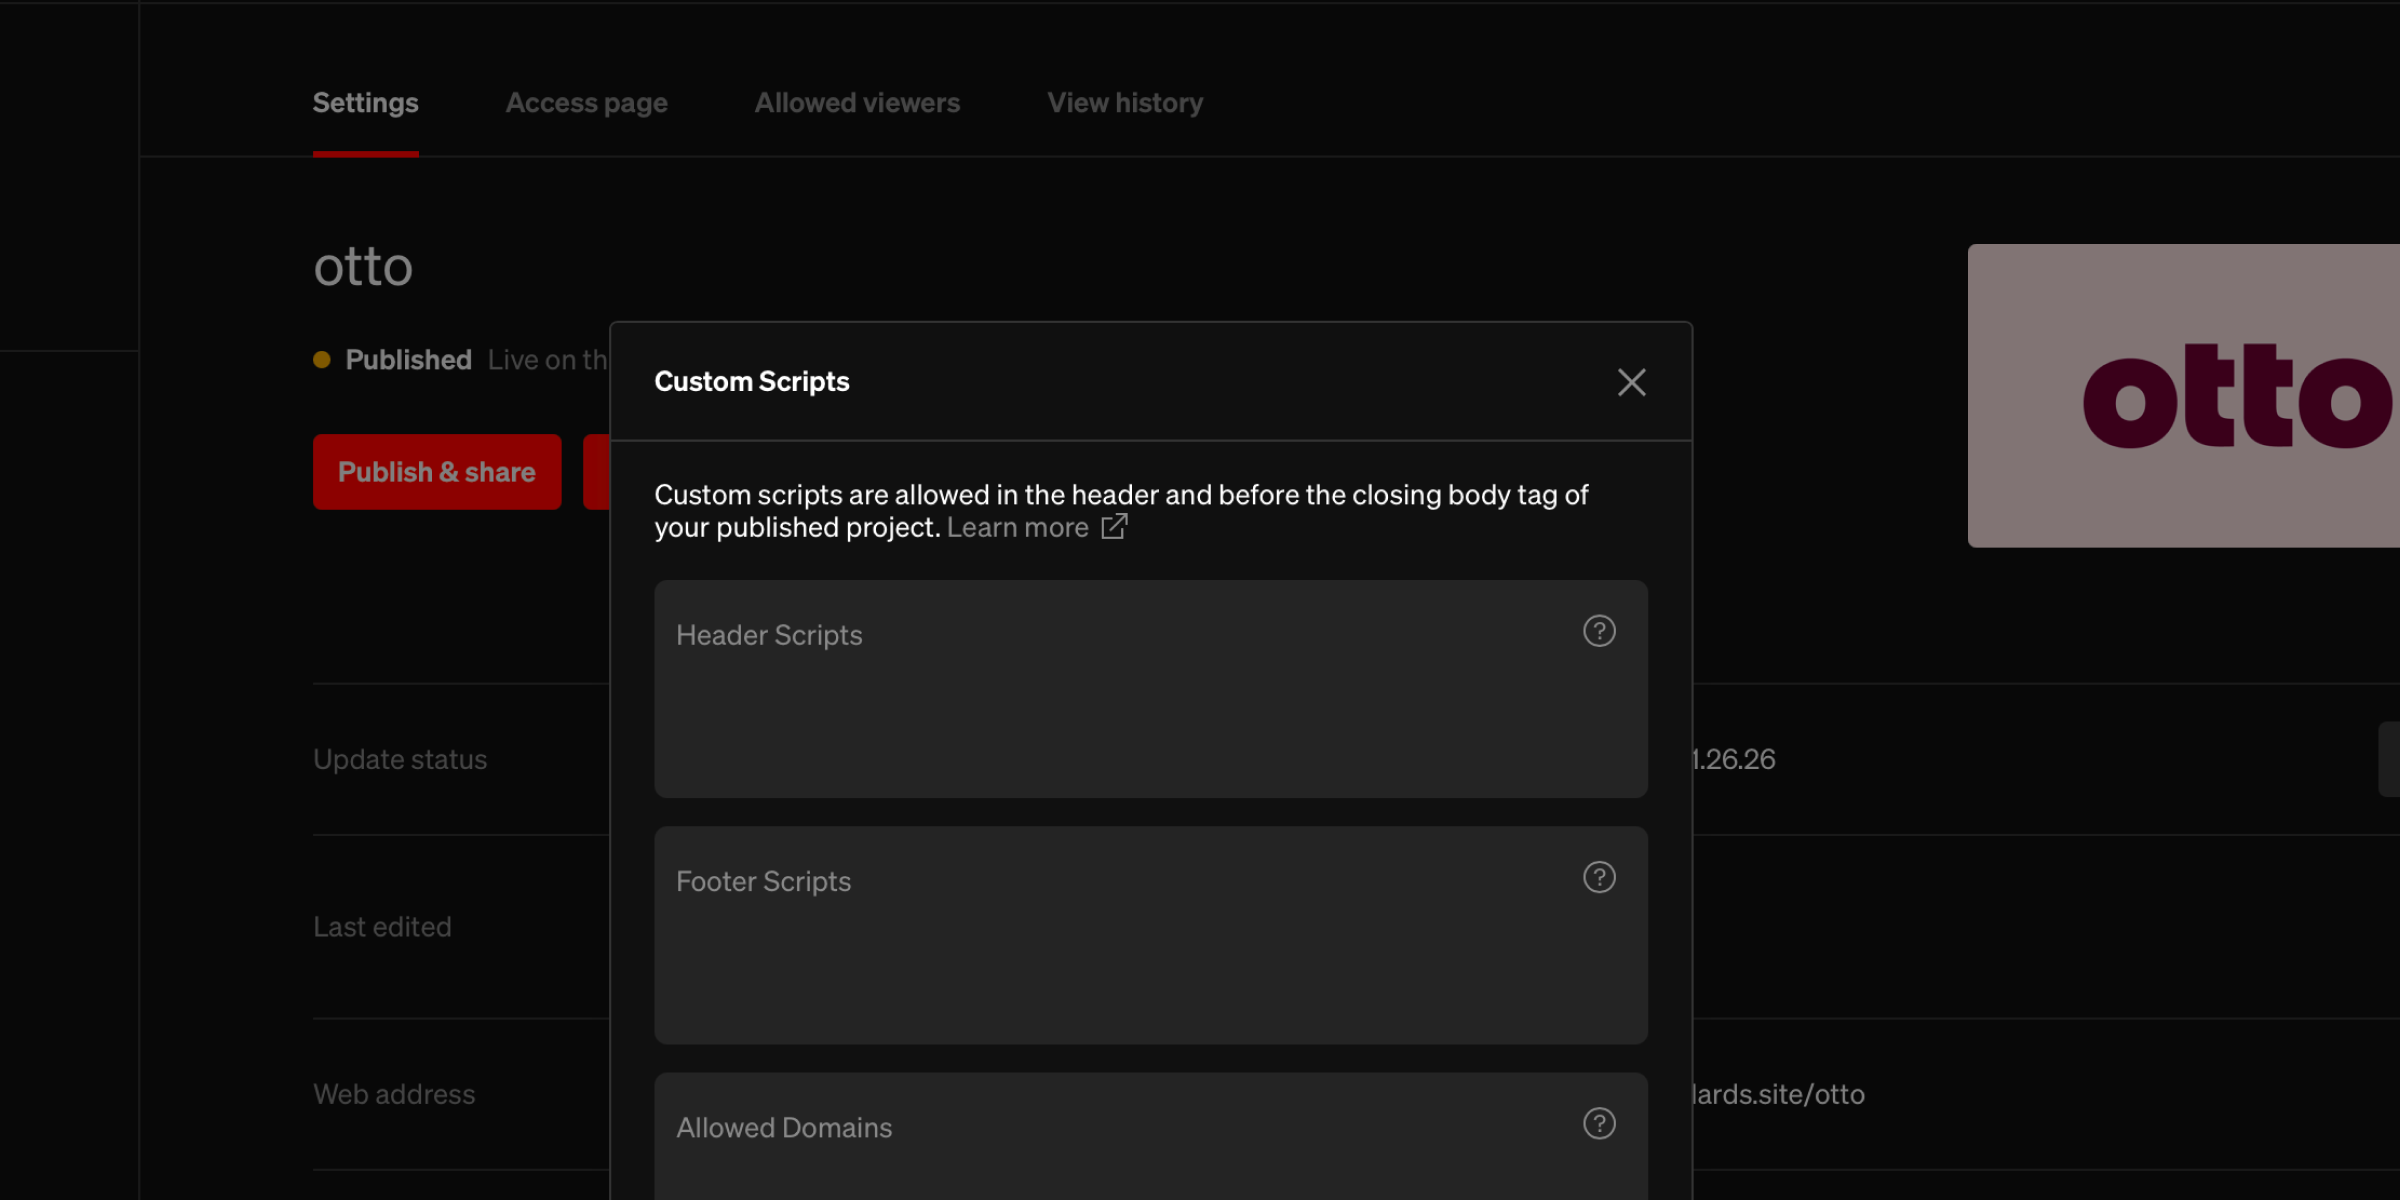Select the Settings tab
The image size is (2400, 1200).
365,103
